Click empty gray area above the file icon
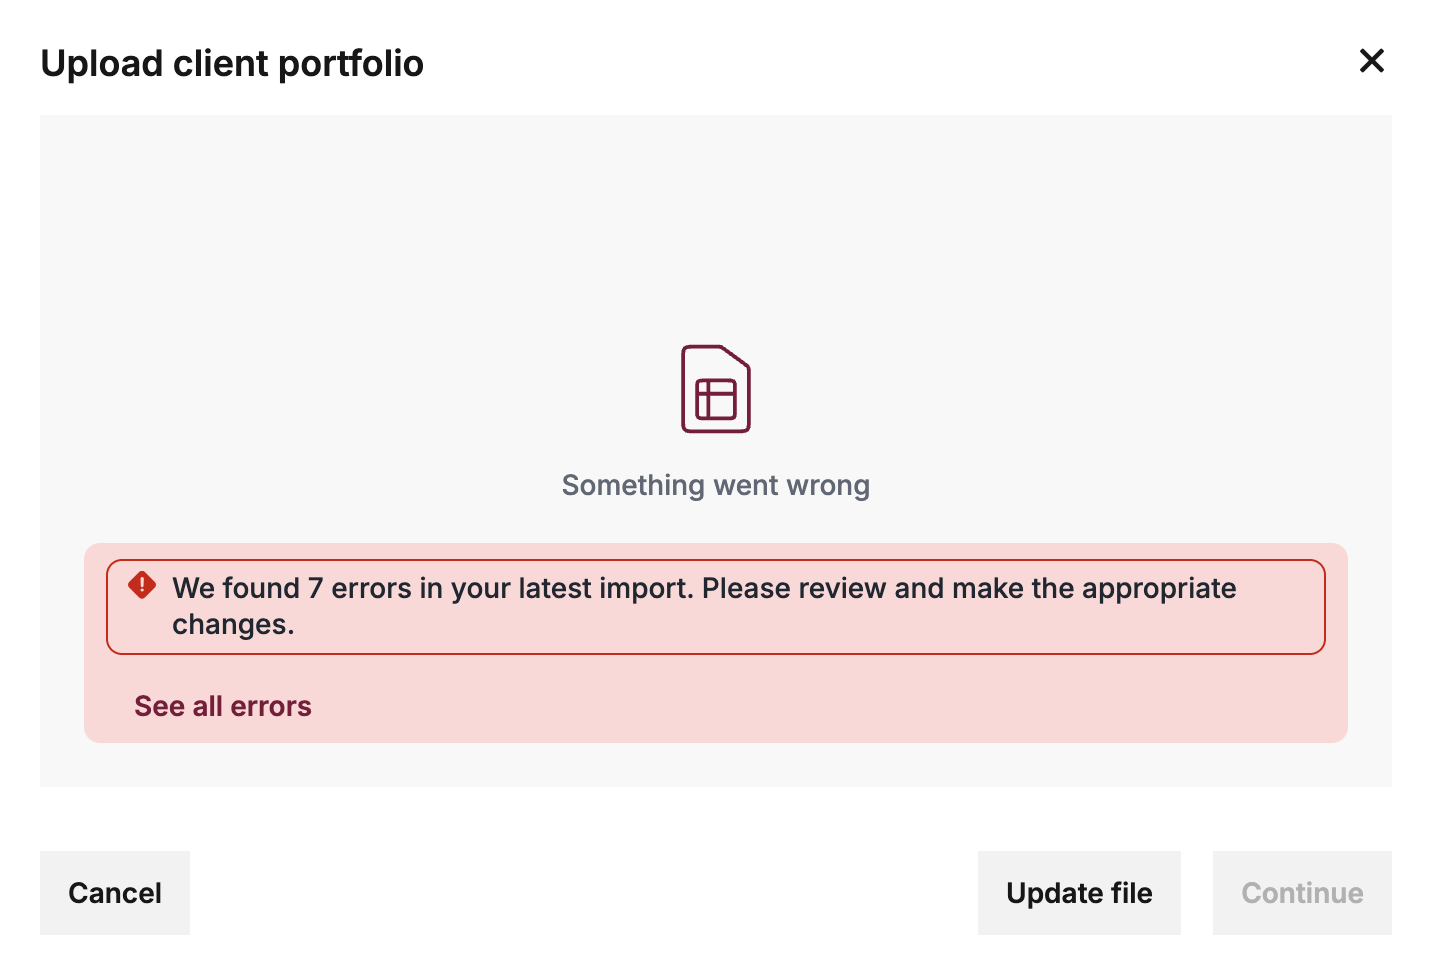Viewport: 1436px width, 978px height. pyautogui.click(x=716, y=230)
